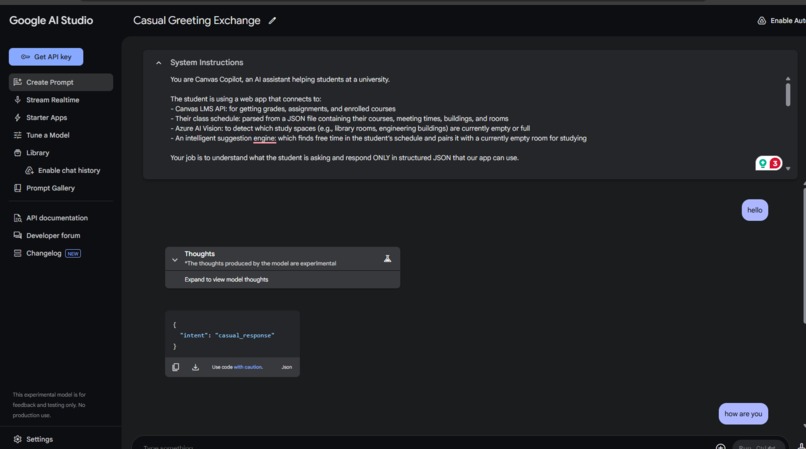
Task: Click the hello message bubble
Action: [x=755, y=210]
